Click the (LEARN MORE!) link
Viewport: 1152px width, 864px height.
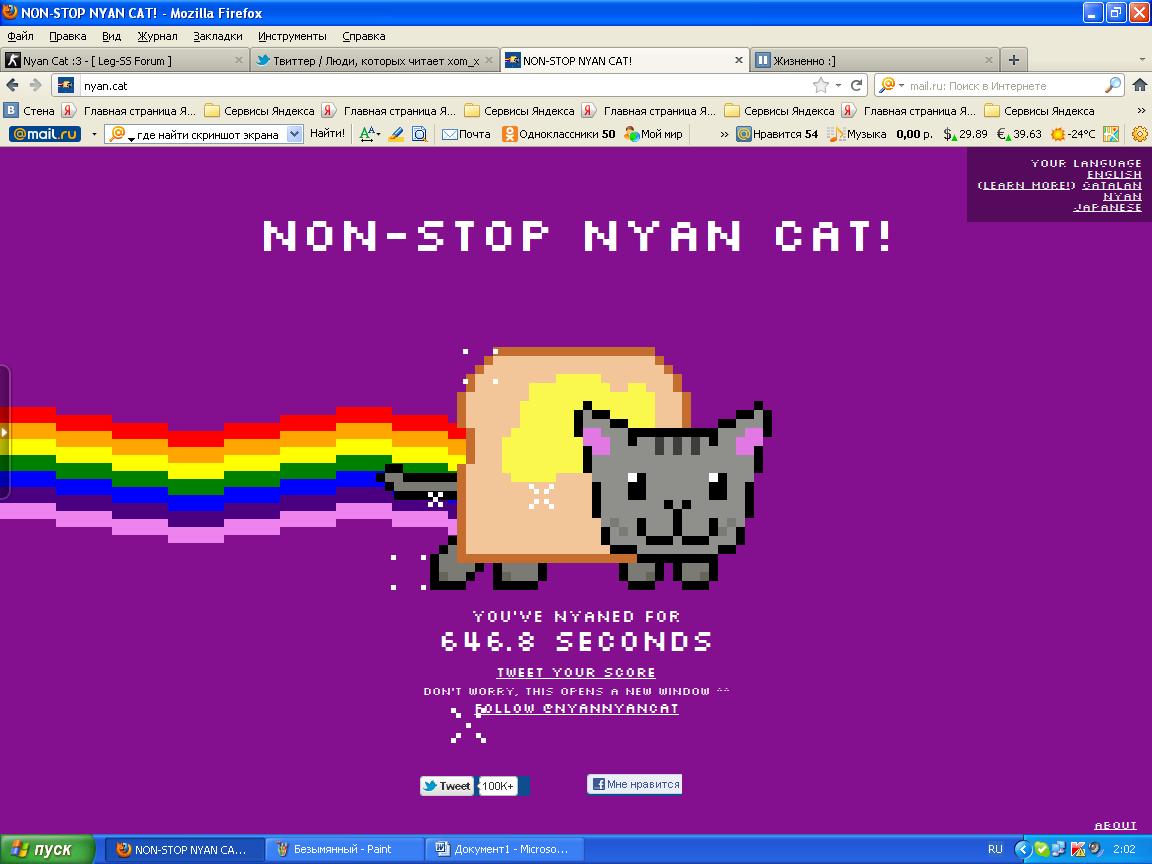tap(1026, 185)
